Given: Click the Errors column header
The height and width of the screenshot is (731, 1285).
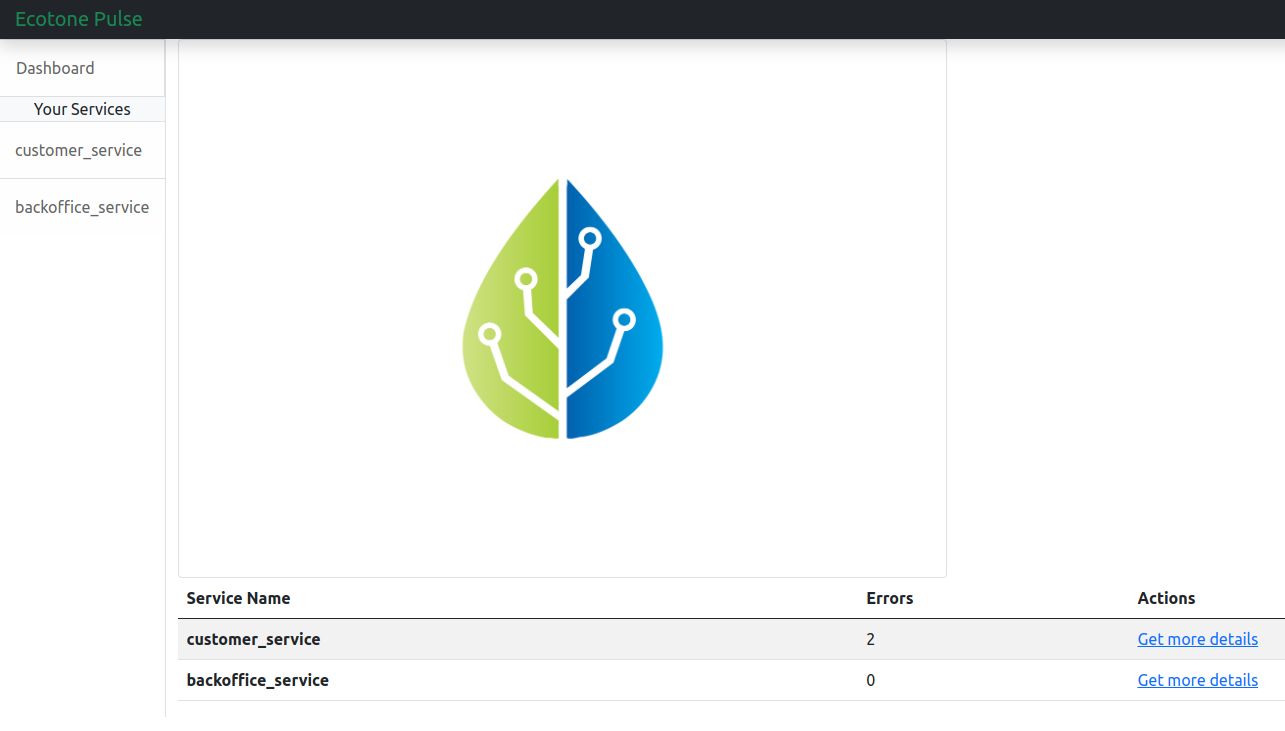Looking at the screenshot, I should click(889, 598).
